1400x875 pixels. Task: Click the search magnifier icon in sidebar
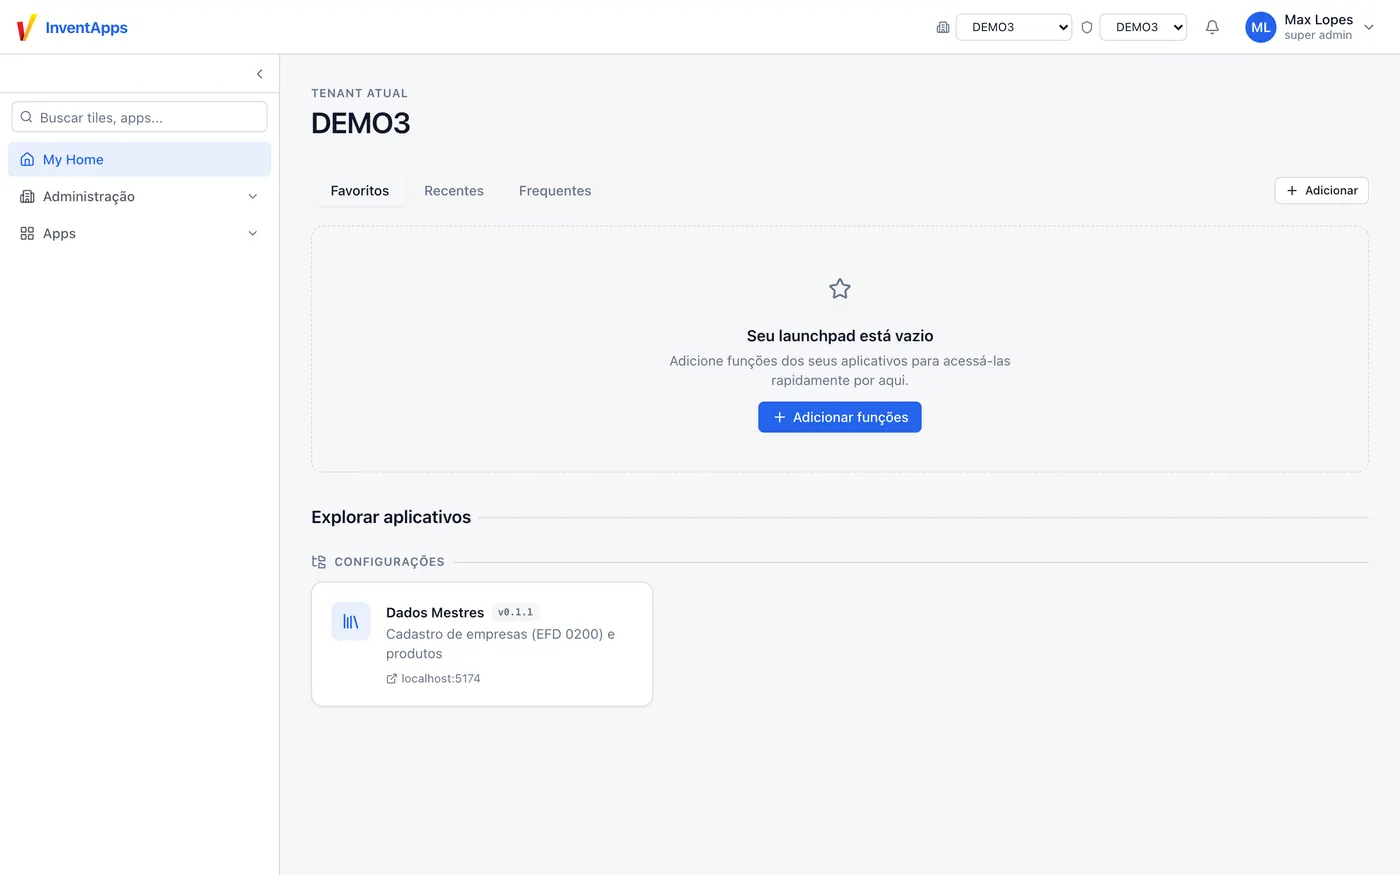click(x=27, y=117)
